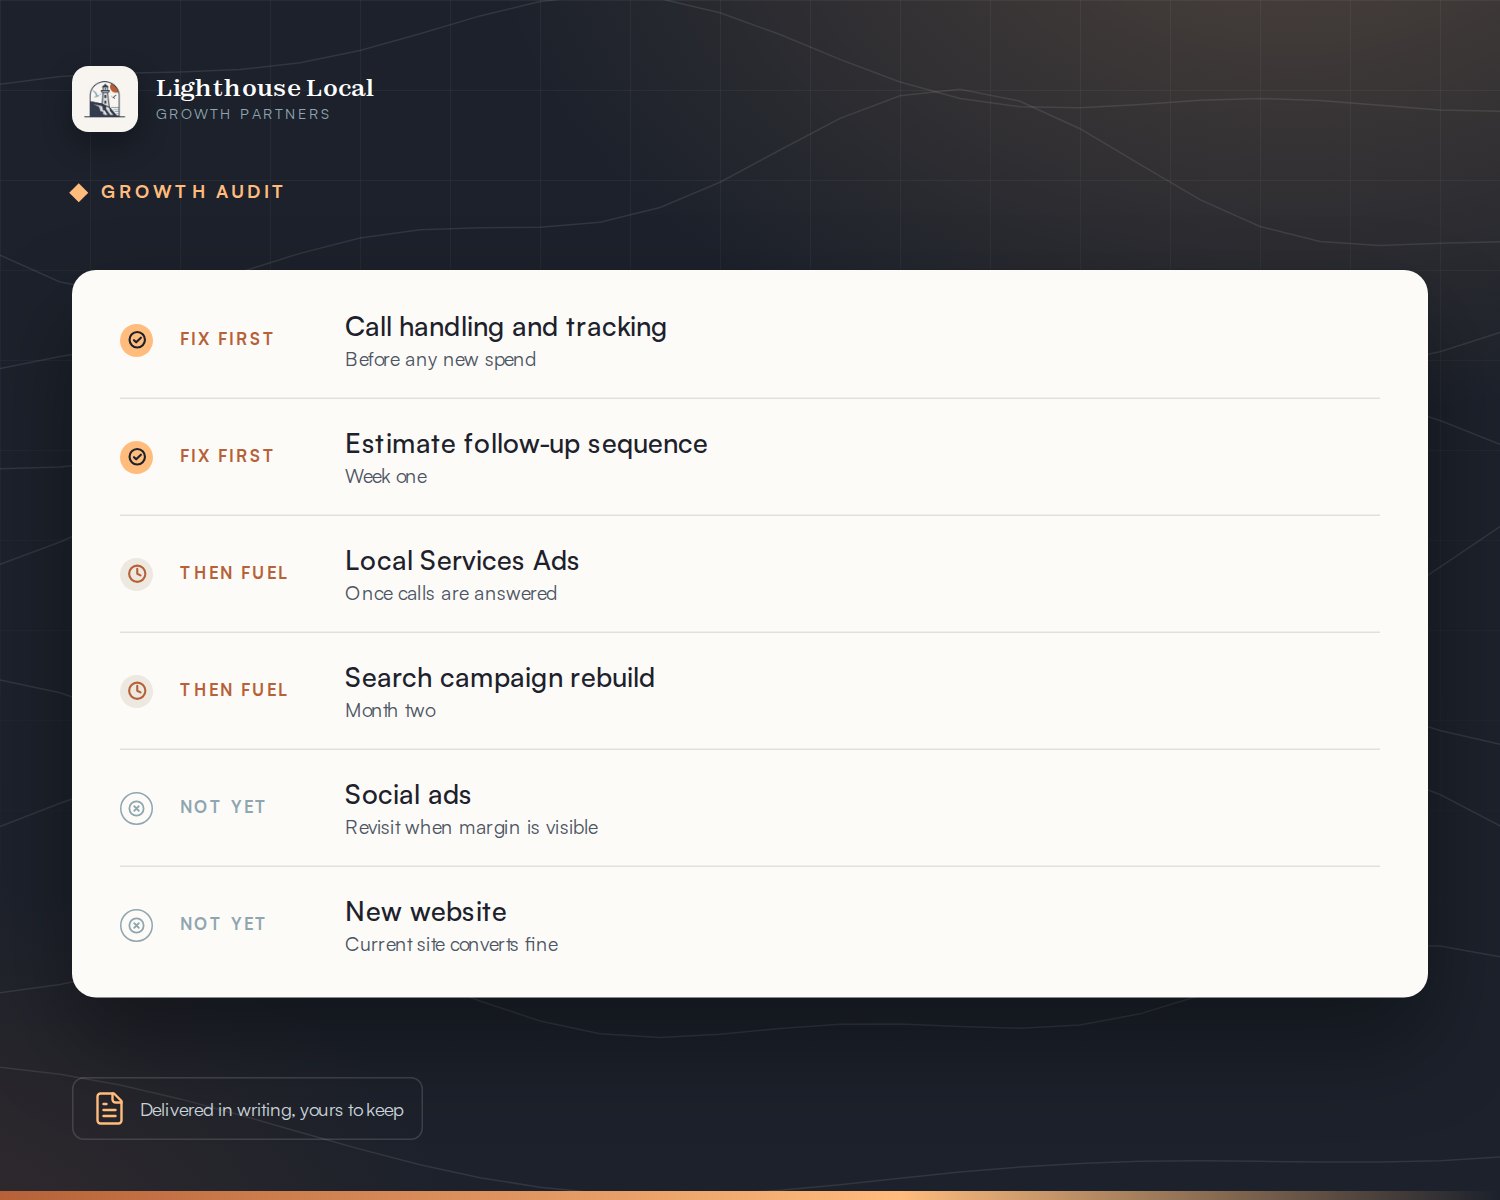Click 'Current site converts fine' subtitle
The image size is (1500, 1200).
click(x=452, y=945)
